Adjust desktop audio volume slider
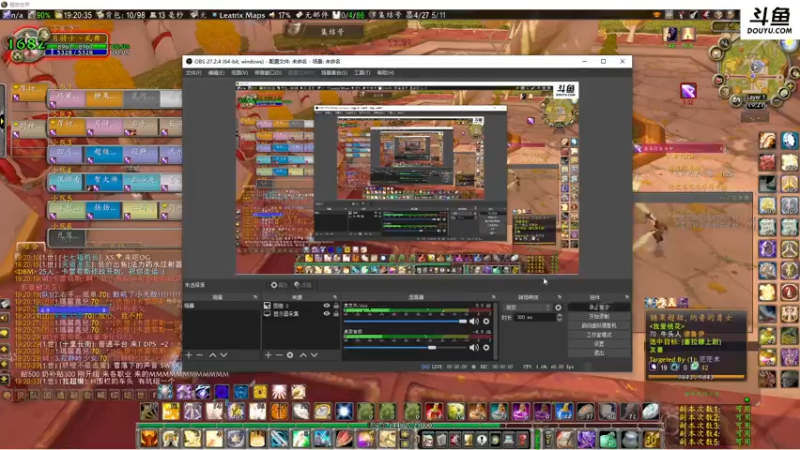800x450 pixels. pos(406,347)
